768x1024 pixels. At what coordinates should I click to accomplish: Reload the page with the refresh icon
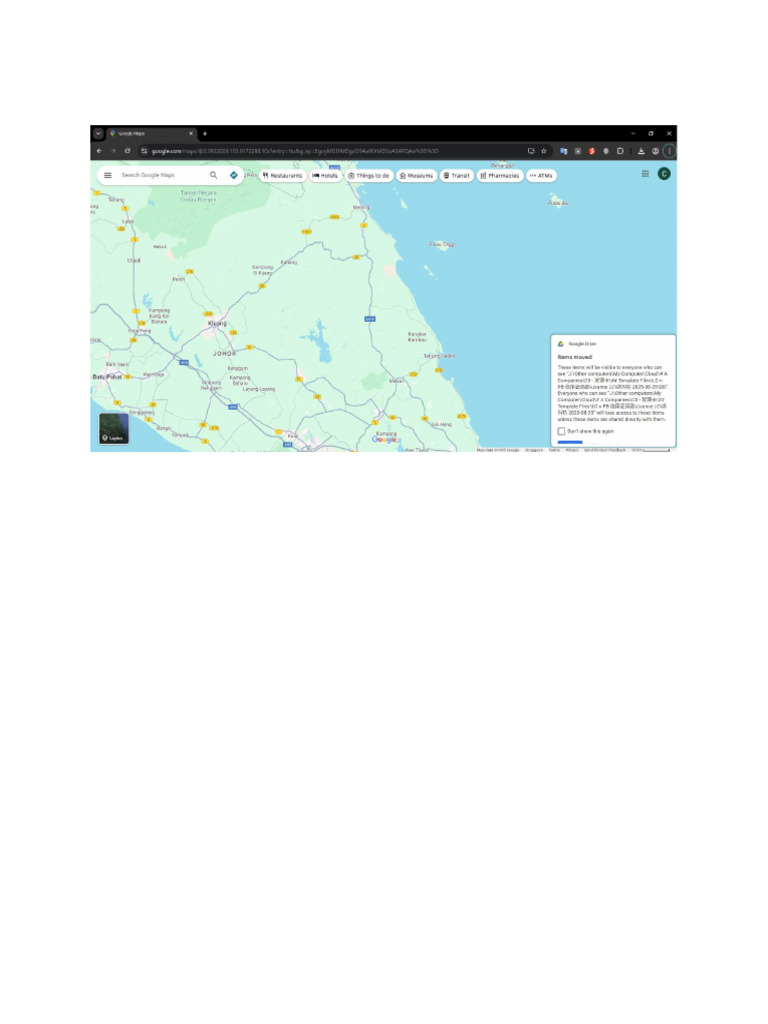click(127, 151)
